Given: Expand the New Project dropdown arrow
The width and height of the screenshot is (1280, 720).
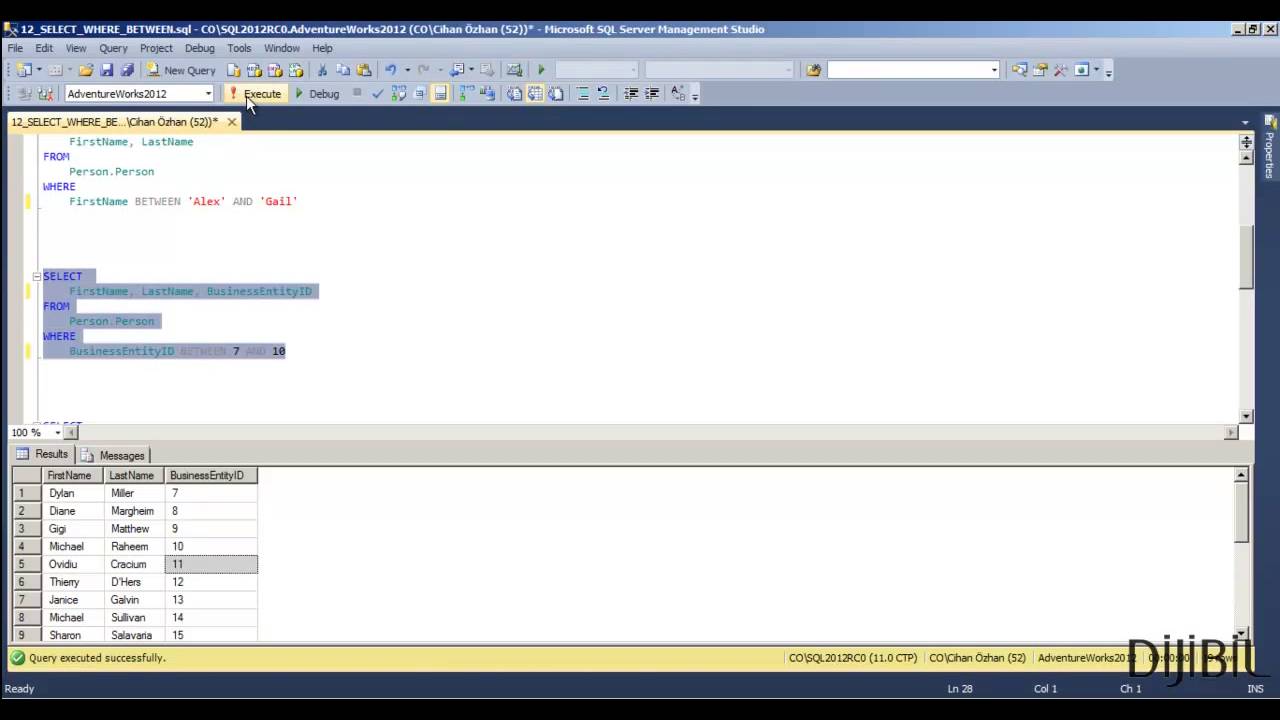Looking at the screenshot, I should point(39,70).
